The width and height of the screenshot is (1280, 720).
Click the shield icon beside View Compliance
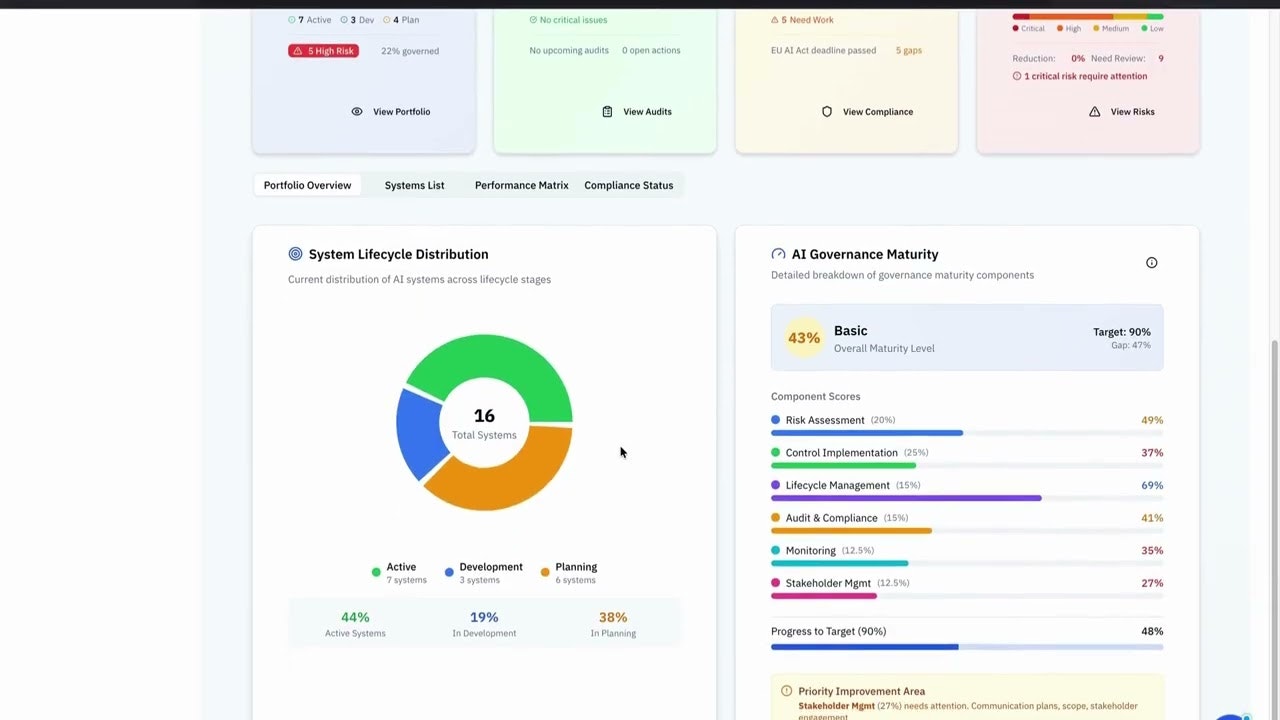tap(827, 112)
